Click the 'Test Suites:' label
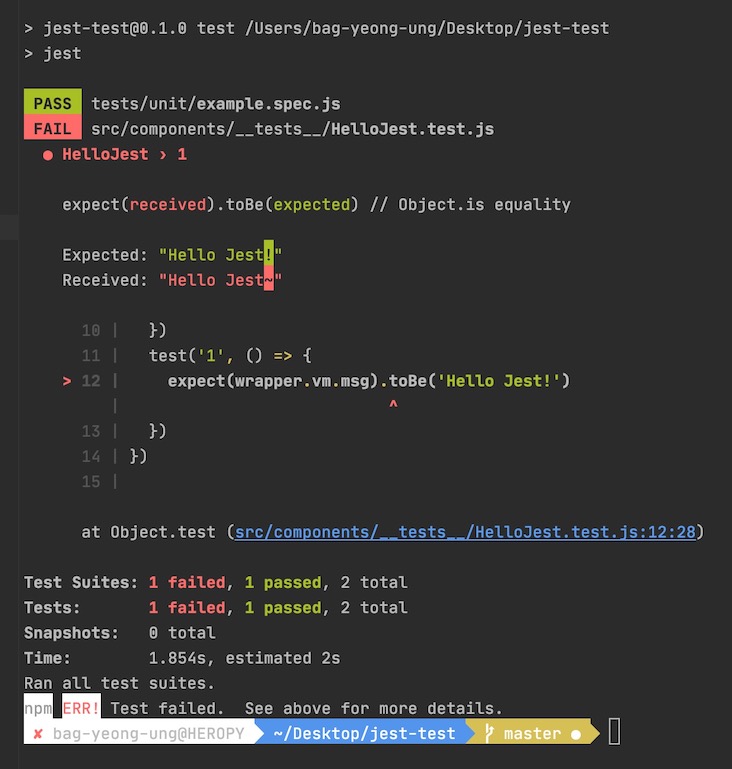 coord(81,583)
